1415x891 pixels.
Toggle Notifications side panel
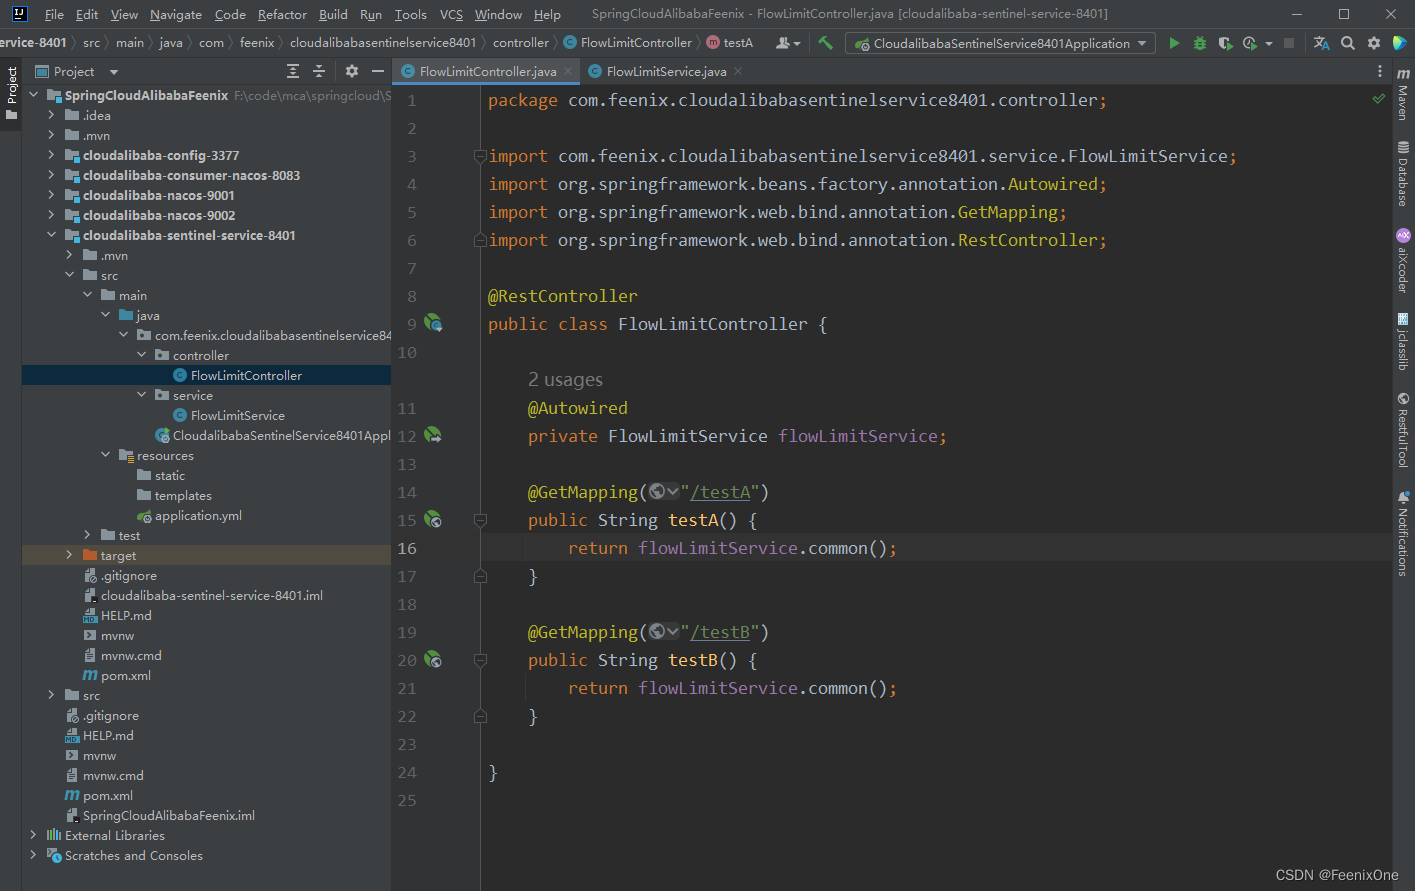[1403, 533]
